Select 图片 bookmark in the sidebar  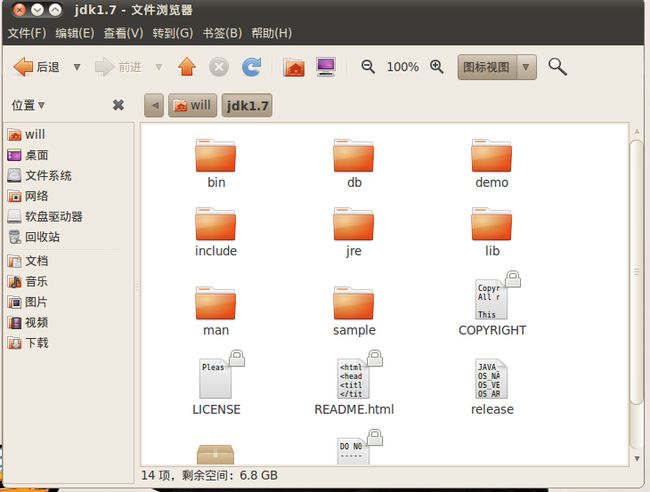click(28, 302)
